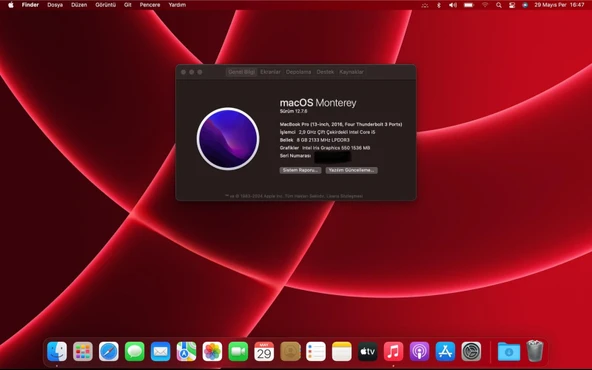Open the Görüntü menu
The width and height of the screenshot is (592, 370).
pos(105,5)
